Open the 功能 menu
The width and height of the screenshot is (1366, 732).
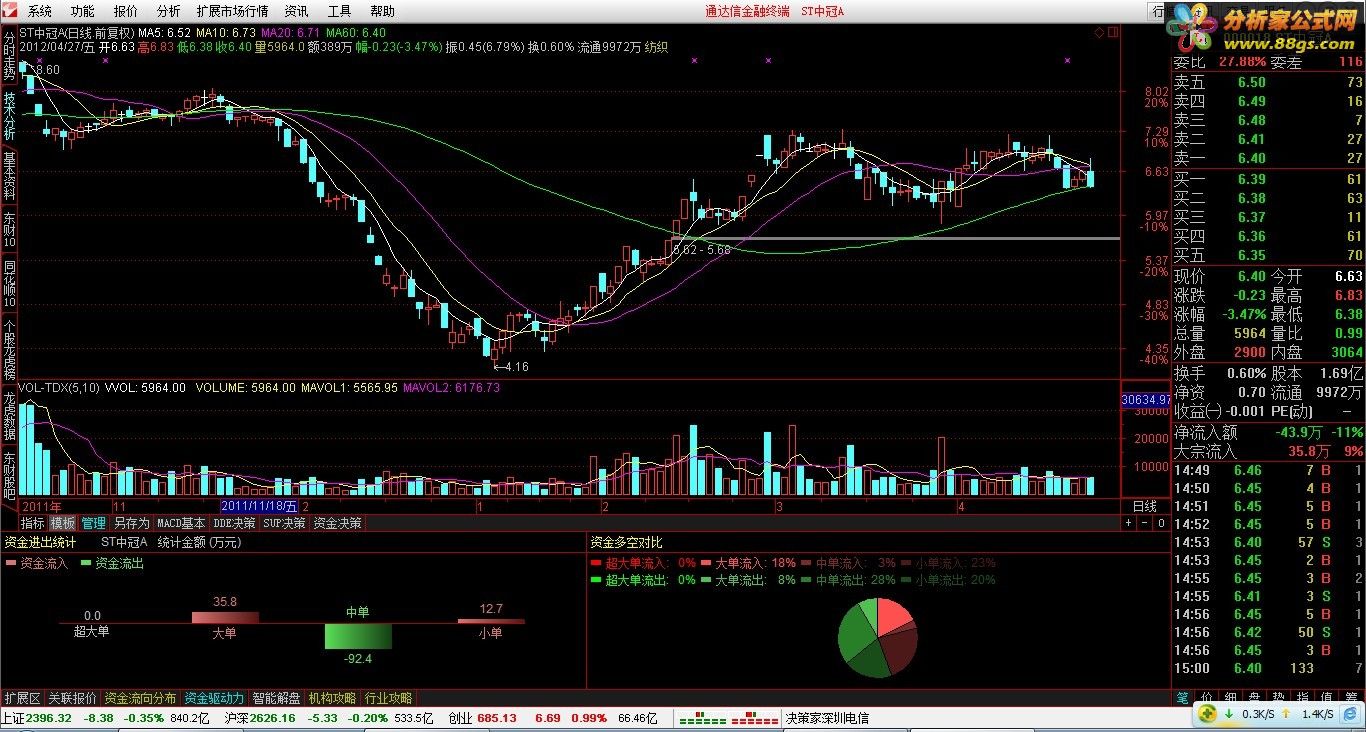[x=82, y=11]
